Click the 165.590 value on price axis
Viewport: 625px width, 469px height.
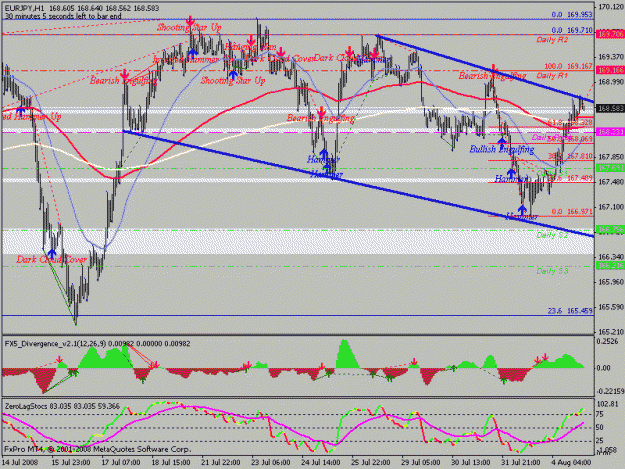point(610,307)
